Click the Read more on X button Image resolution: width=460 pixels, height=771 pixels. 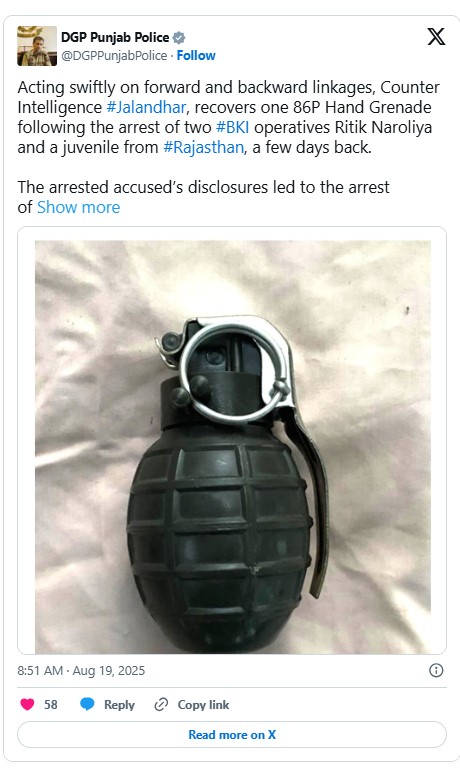coord(232,735)
